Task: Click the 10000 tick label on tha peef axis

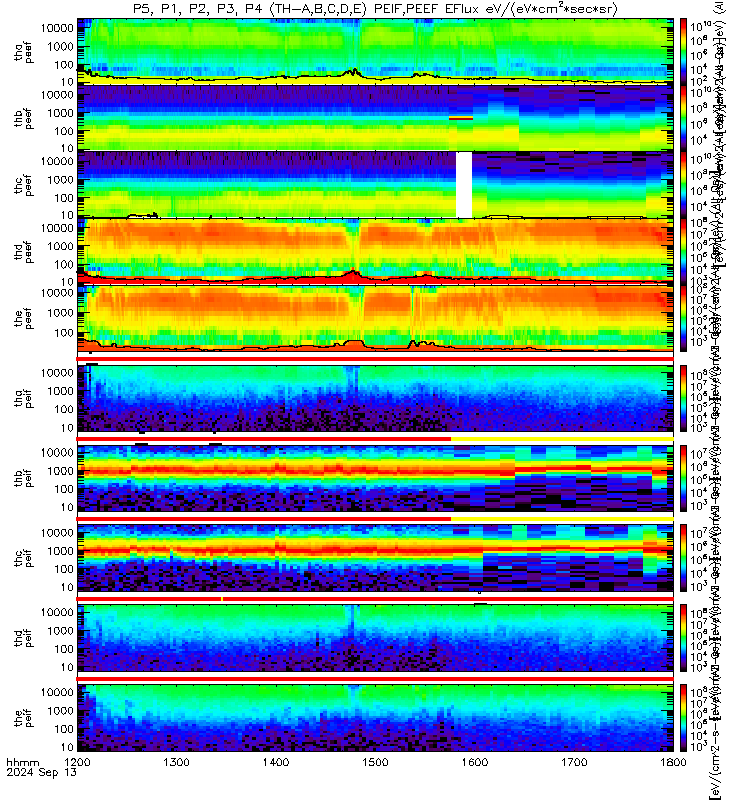Action: point(57,28)
